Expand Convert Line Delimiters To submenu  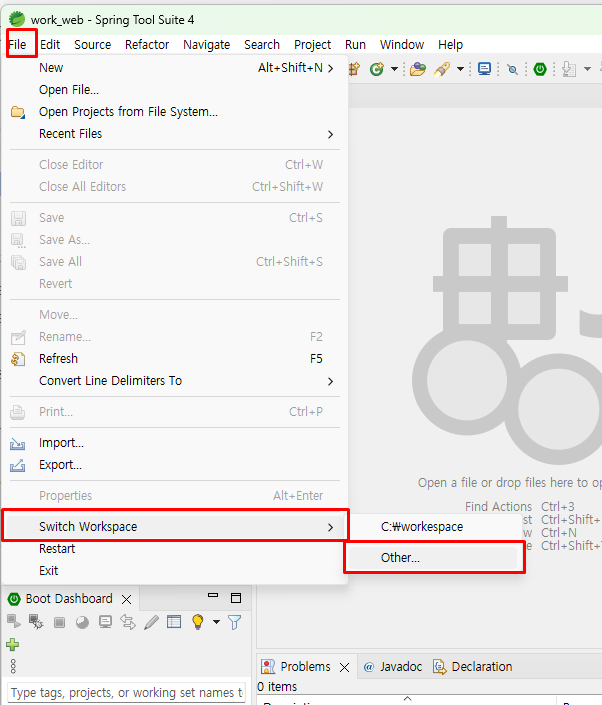(174, 380)
